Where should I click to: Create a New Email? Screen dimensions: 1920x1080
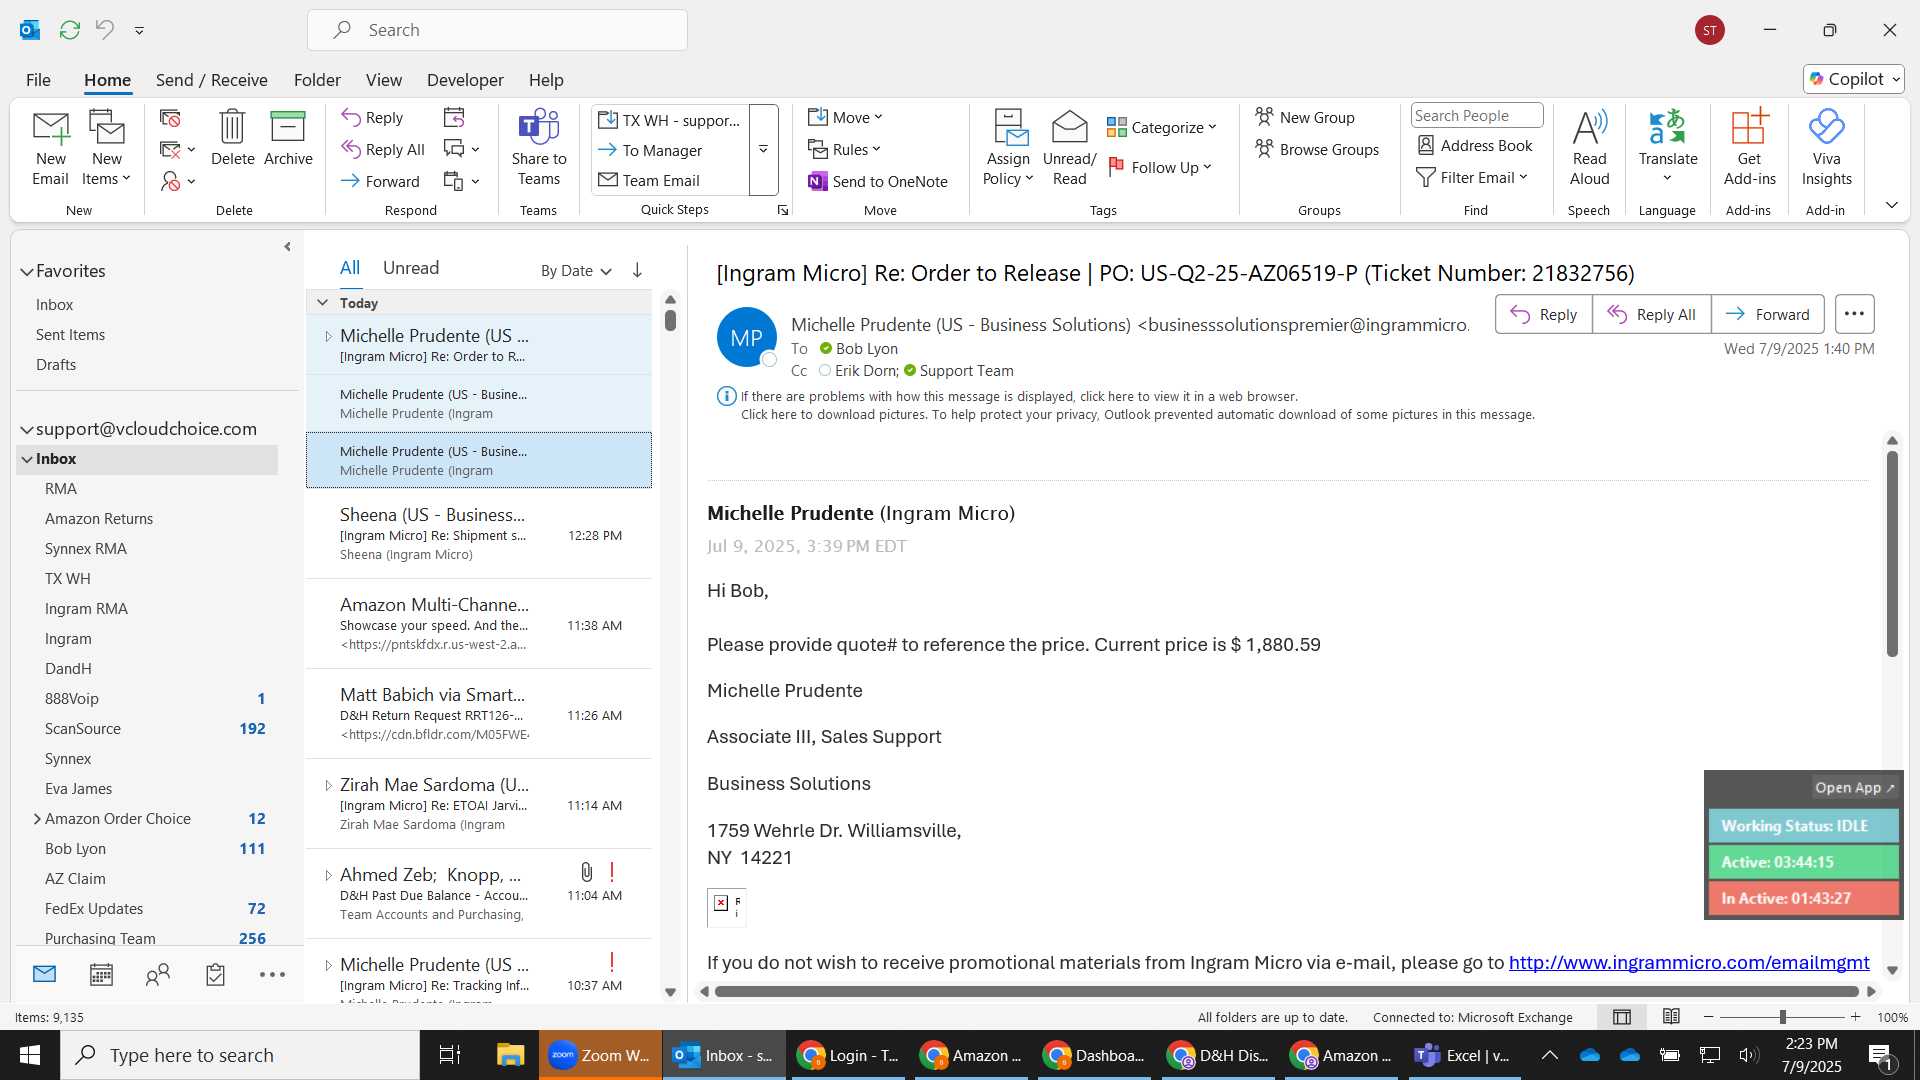(x=50, y=148)
